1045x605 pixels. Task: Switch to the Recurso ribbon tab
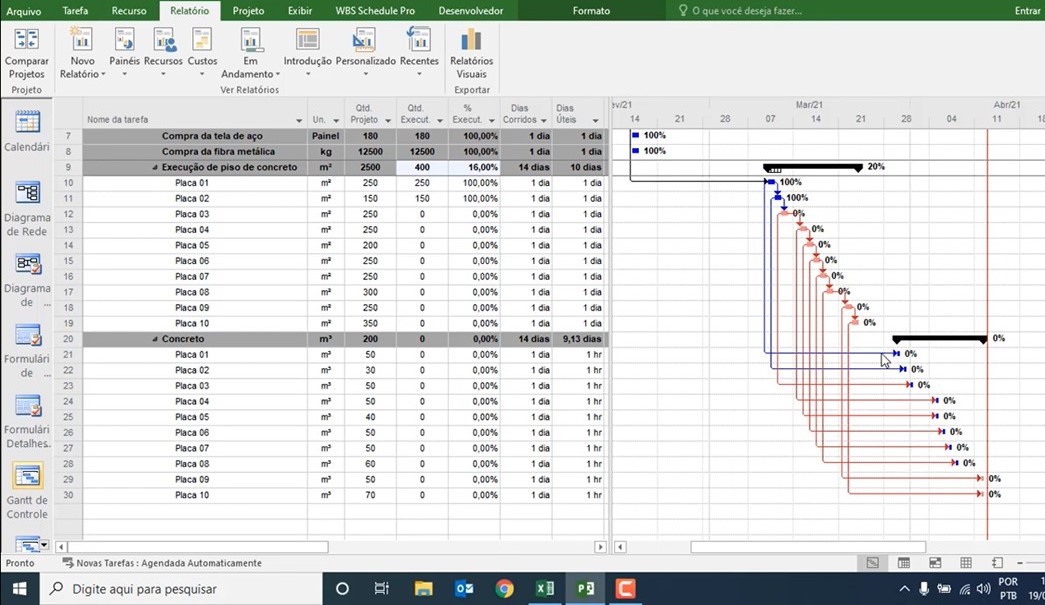click(129, 11)
